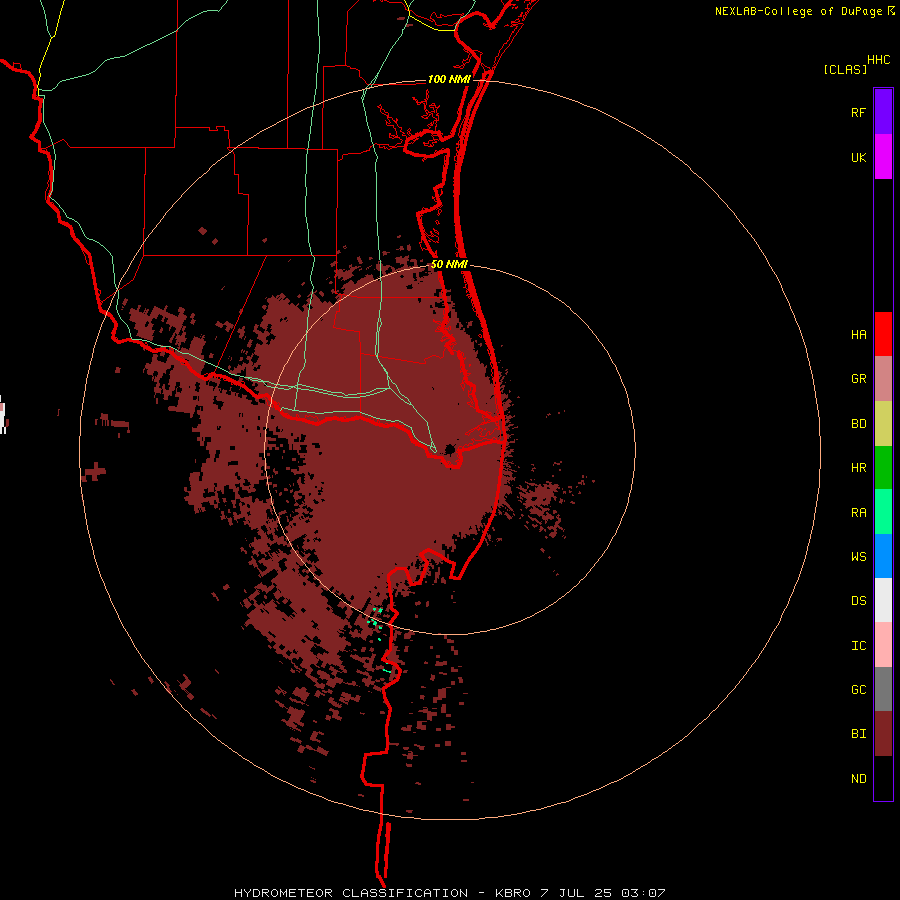
Task: Click the RA light green legend swatch
Action: [x=883, y=512]
